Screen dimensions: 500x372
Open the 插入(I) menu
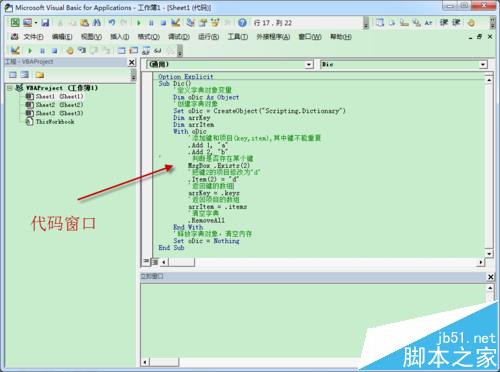click(120, 37)
